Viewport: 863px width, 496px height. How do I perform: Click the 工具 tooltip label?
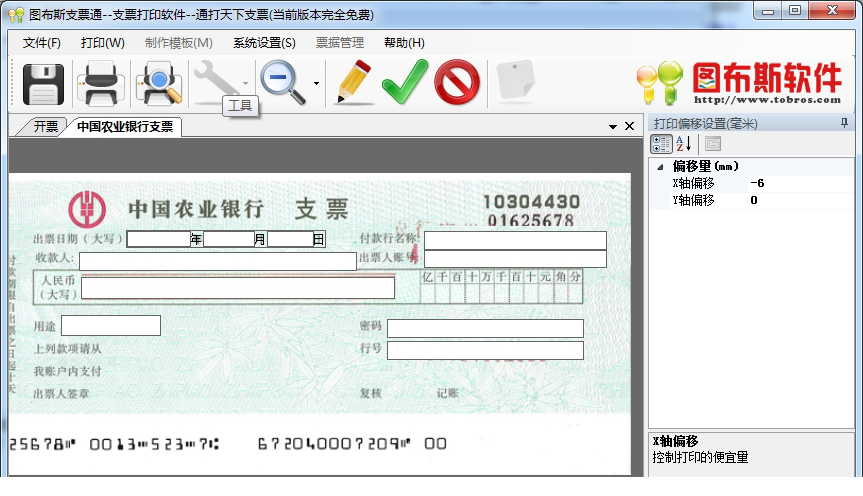click(x=240, y=105)
